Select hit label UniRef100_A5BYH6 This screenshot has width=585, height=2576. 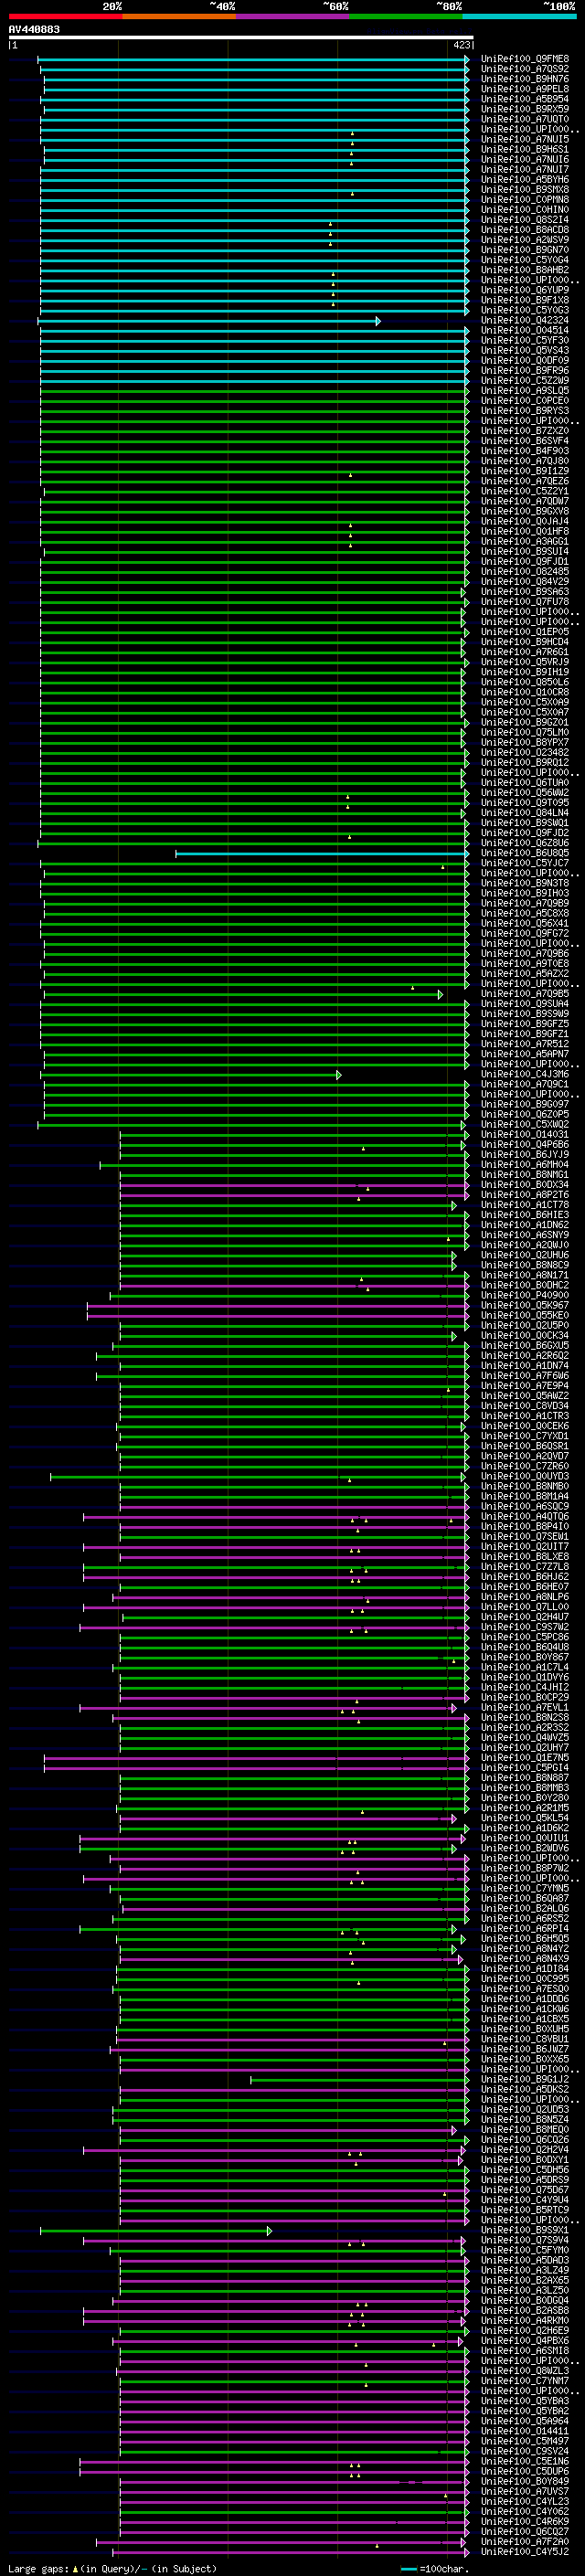525,180
